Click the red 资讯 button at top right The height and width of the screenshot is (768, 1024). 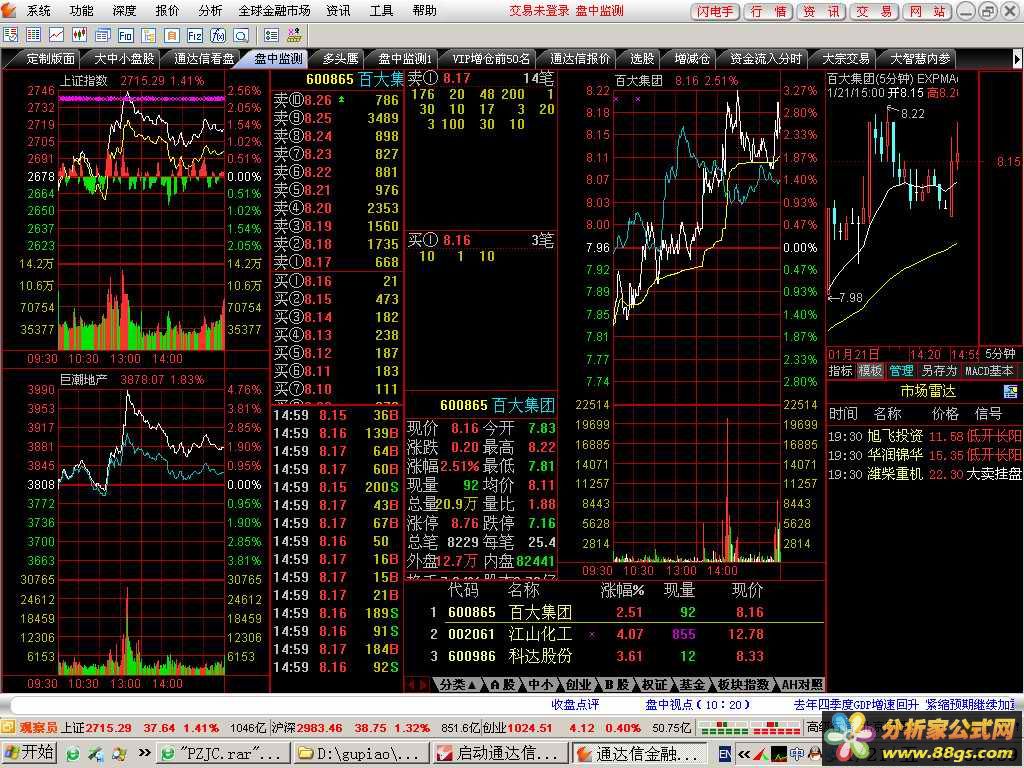pyautogui.click(x=821, y=11)
